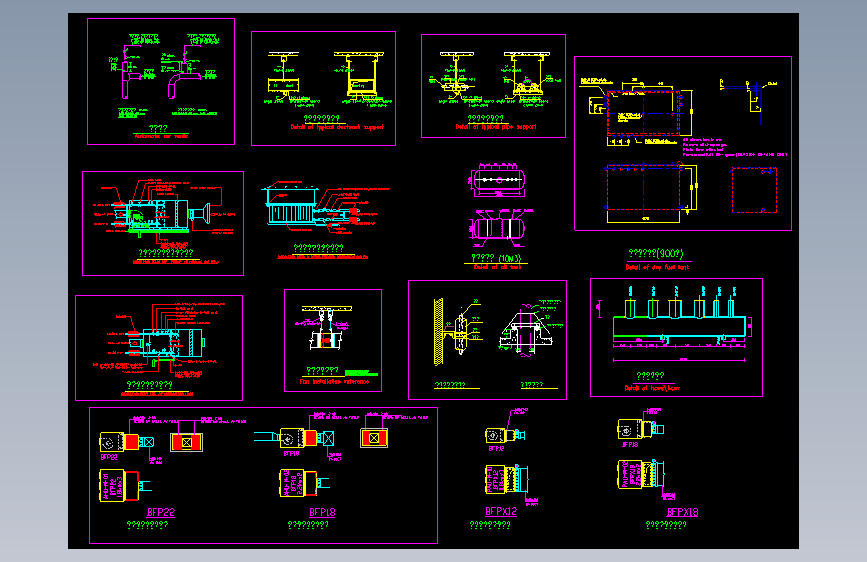Click the magenta oil tank plan view drawing
This screenshot has width=867, height=562.
click(x=498, y=180)
